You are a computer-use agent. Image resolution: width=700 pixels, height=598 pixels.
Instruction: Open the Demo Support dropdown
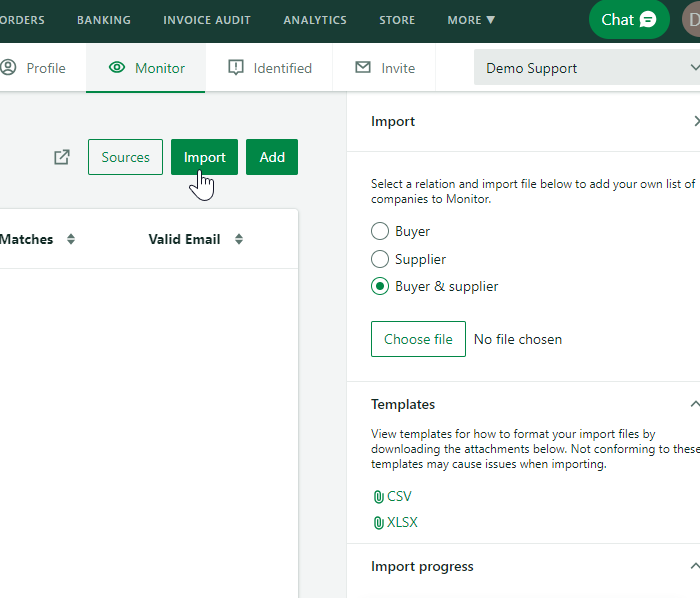tap(587, 67)
